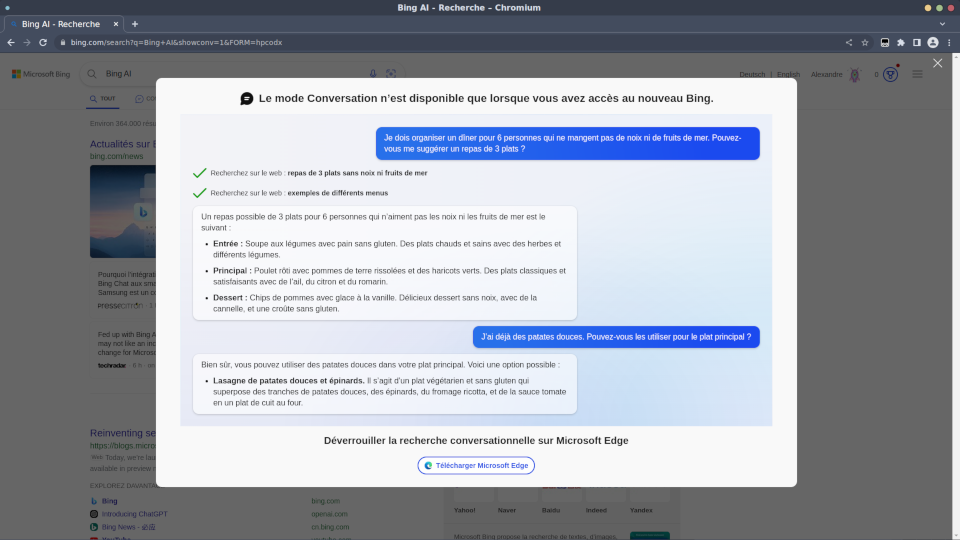Close the Bing AI - Recherche tab
Viewport: 960px width, 540px height.
click(115, 23)
